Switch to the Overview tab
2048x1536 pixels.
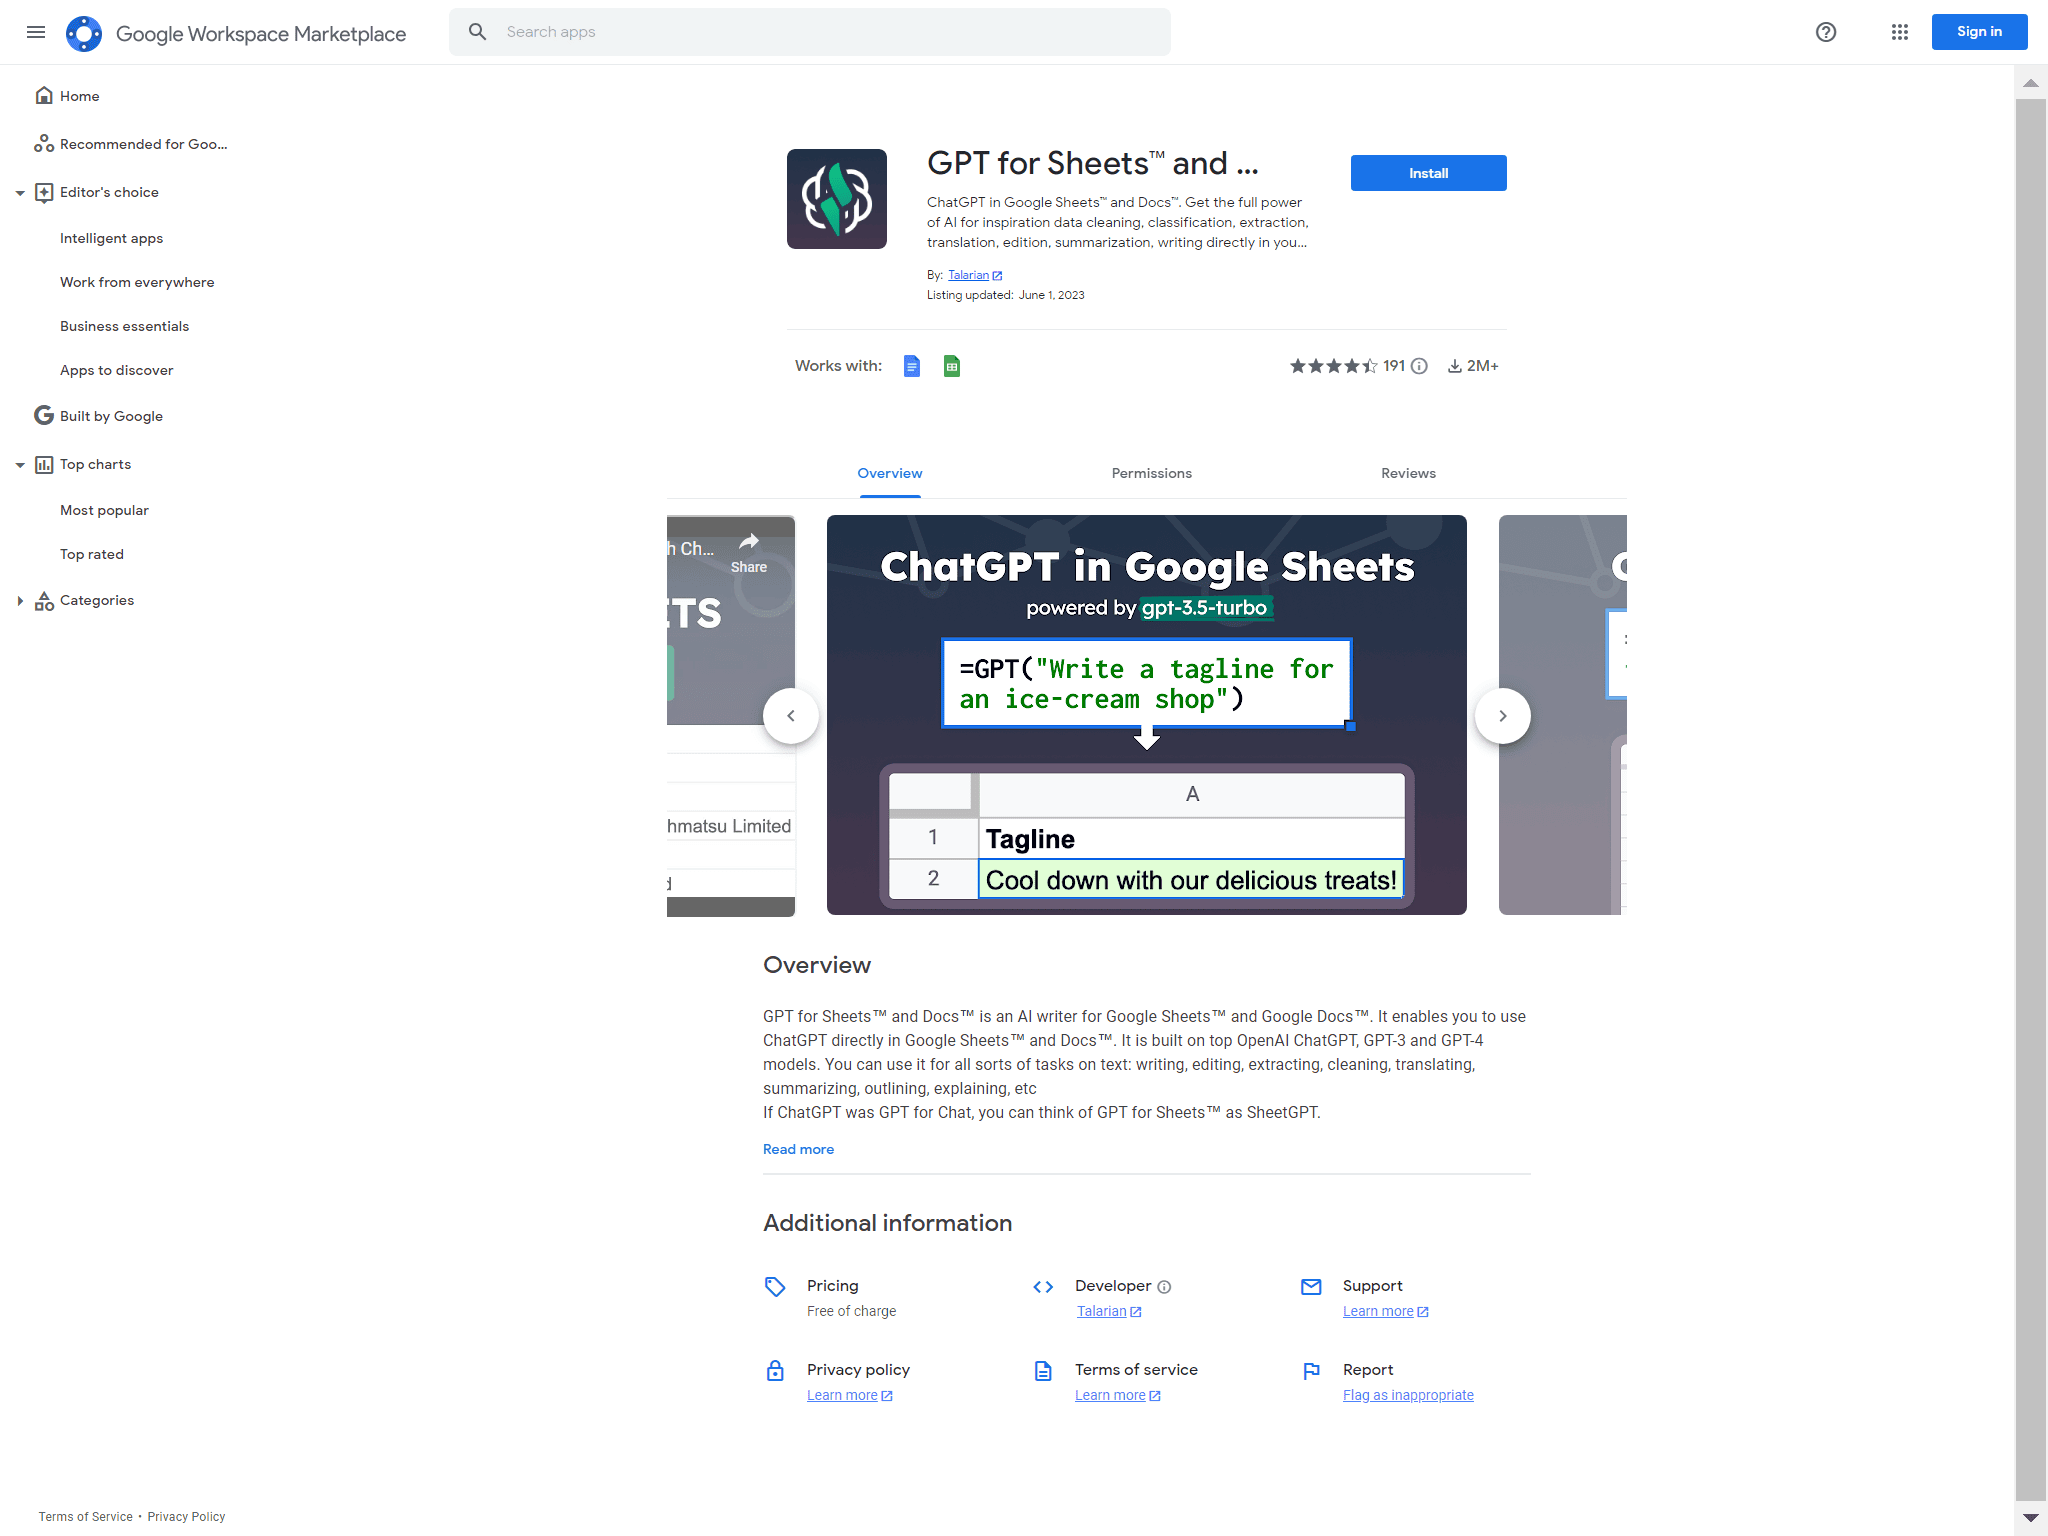[x=890, y=473]
